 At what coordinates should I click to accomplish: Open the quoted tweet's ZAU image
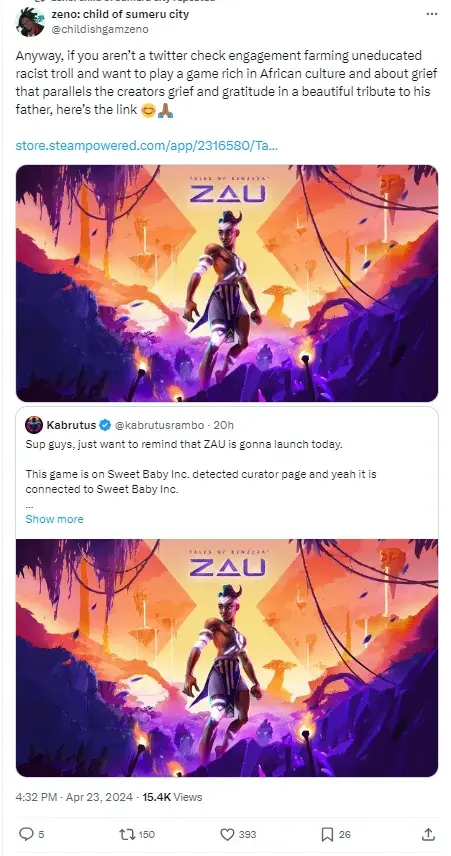pyautogui.click(x=227, y=658)
